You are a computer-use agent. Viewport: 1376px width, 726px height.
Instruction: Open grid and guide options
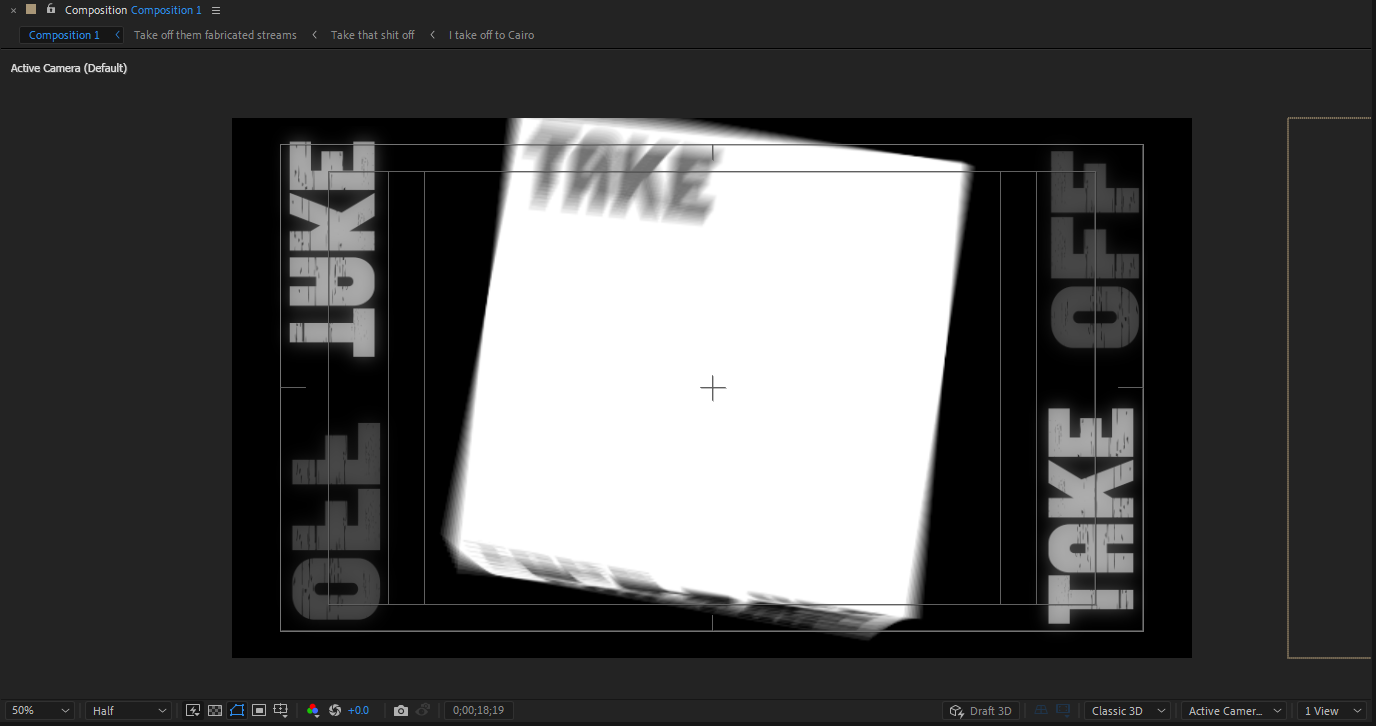click(x=281, y=710)
